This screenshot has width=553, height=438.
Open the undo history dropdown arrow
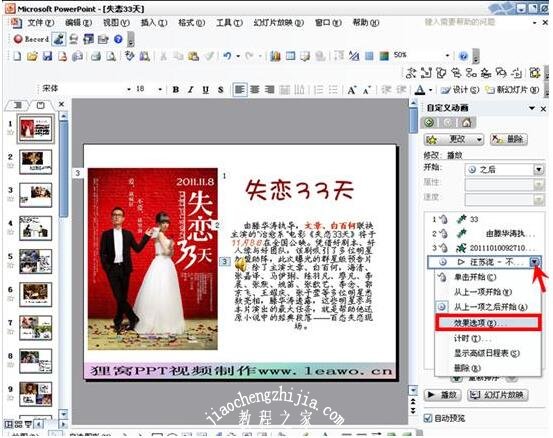click(238, 56)
